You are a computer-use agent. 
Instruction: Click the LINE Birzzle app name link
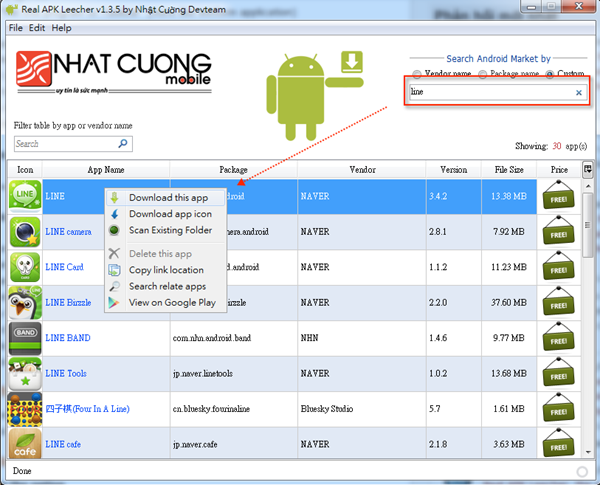[x=68, y=302]
